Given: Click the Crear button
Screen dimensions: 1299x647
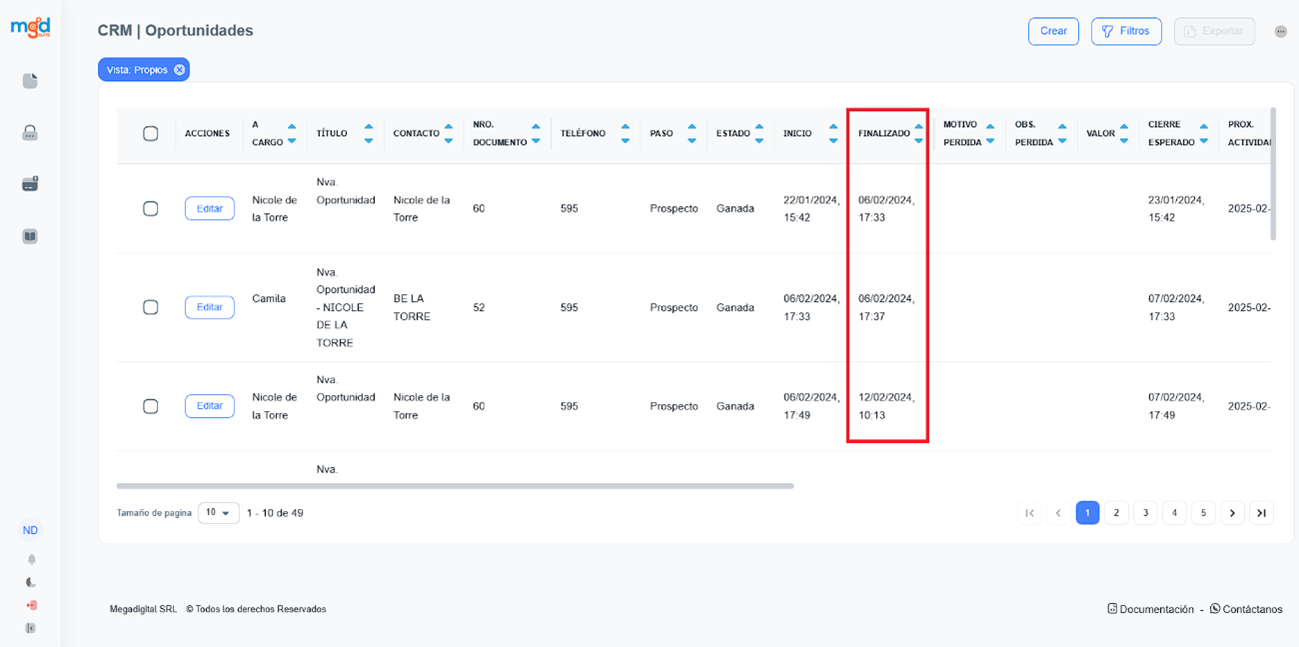Looking at the screenshot, I should (1053, 31).
